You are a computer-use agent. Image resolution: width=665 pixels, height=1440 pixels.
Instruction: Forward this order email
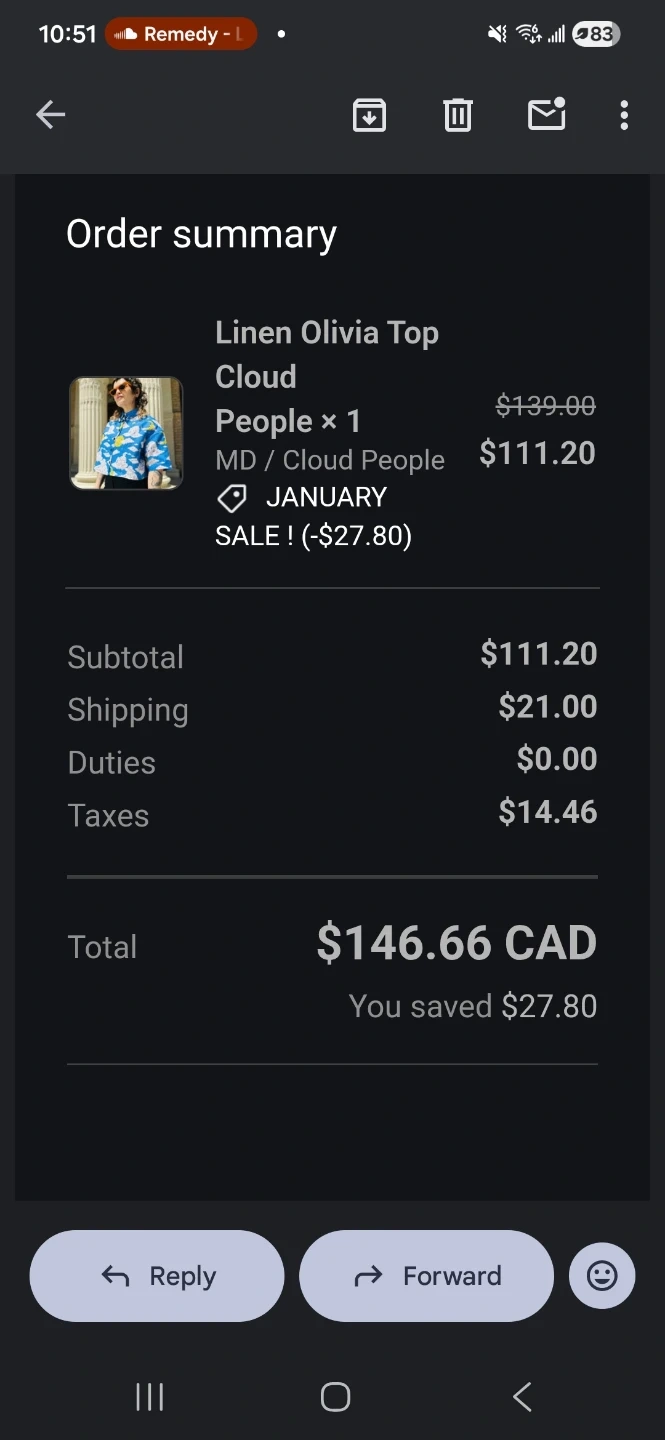426,1275
